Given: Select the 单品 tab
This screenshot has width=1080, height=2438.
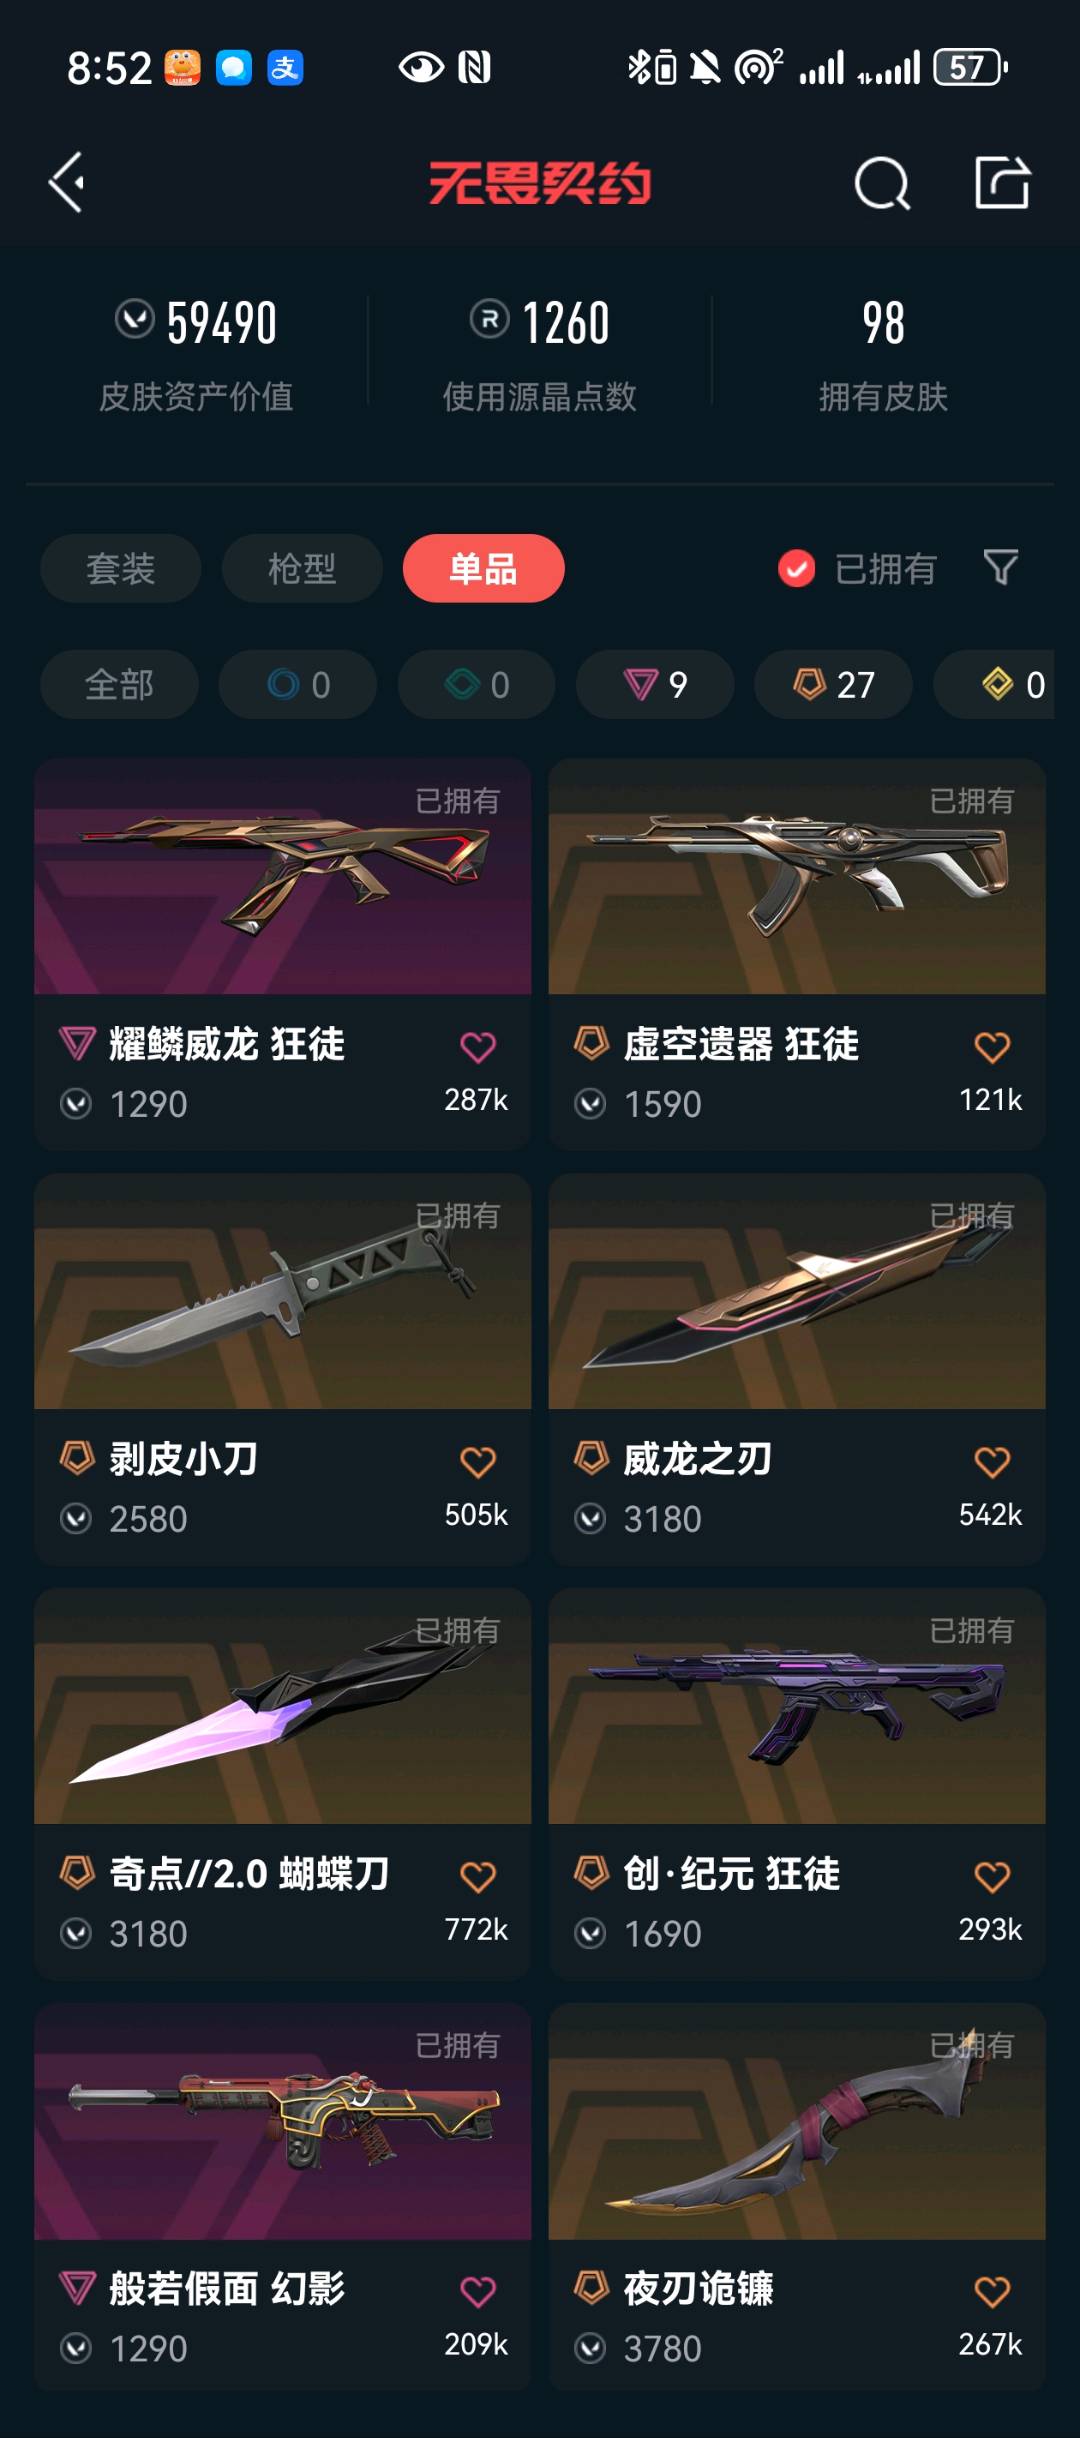Looking at the screenshot, I should pos(484,568).
